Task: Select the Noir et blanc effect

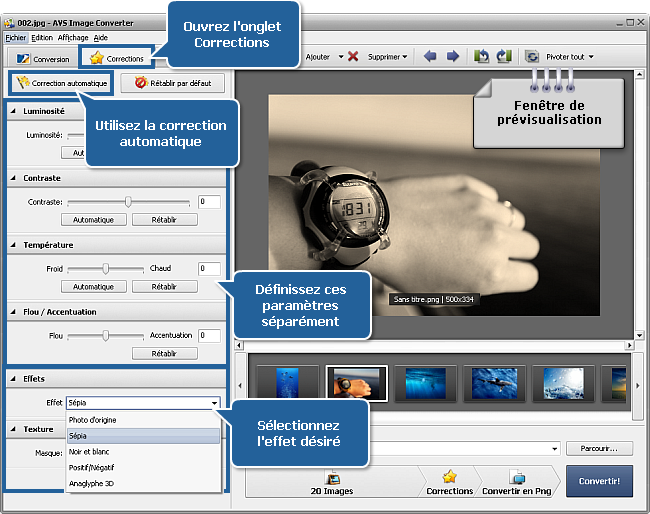Action: (92, 452)
